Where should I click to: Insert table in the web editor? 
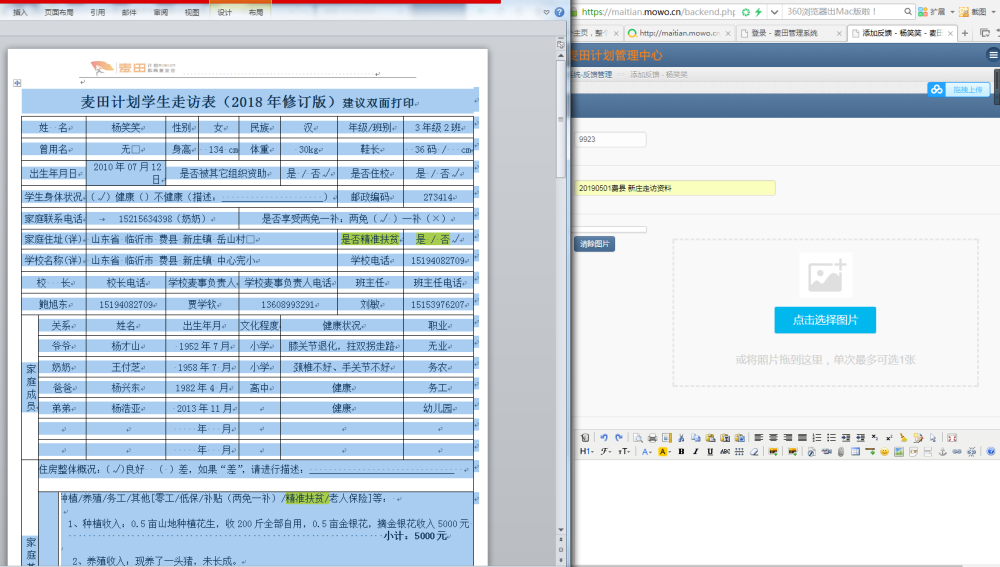[855, 452]
